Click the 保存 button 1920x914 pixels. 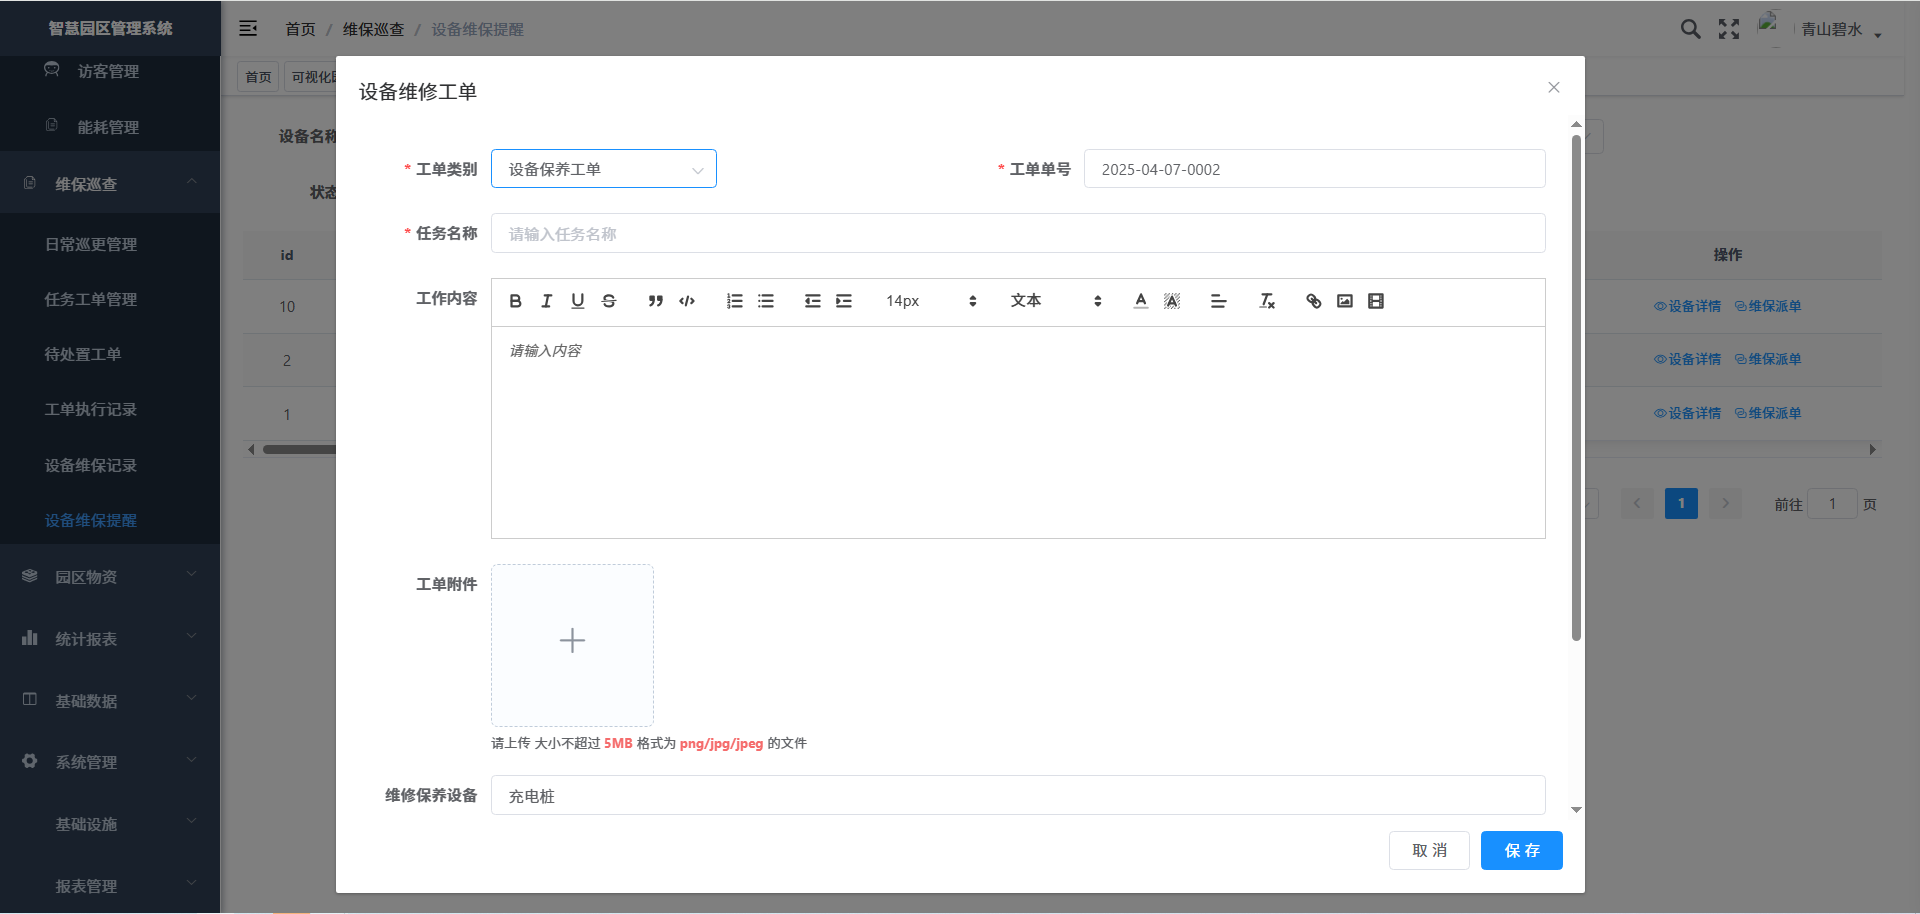click(1521, 850)
